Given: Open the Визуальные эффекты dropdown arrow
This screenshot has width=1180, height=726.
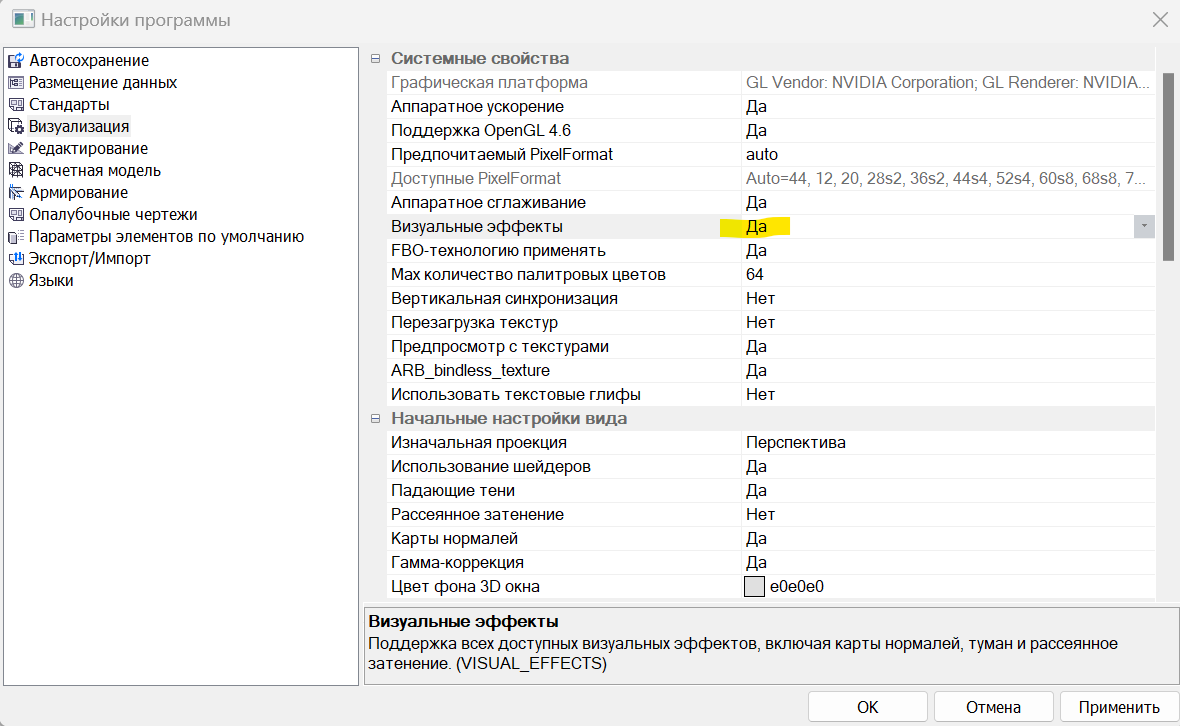Looking at the screenshot, I should coord(1144,227).
